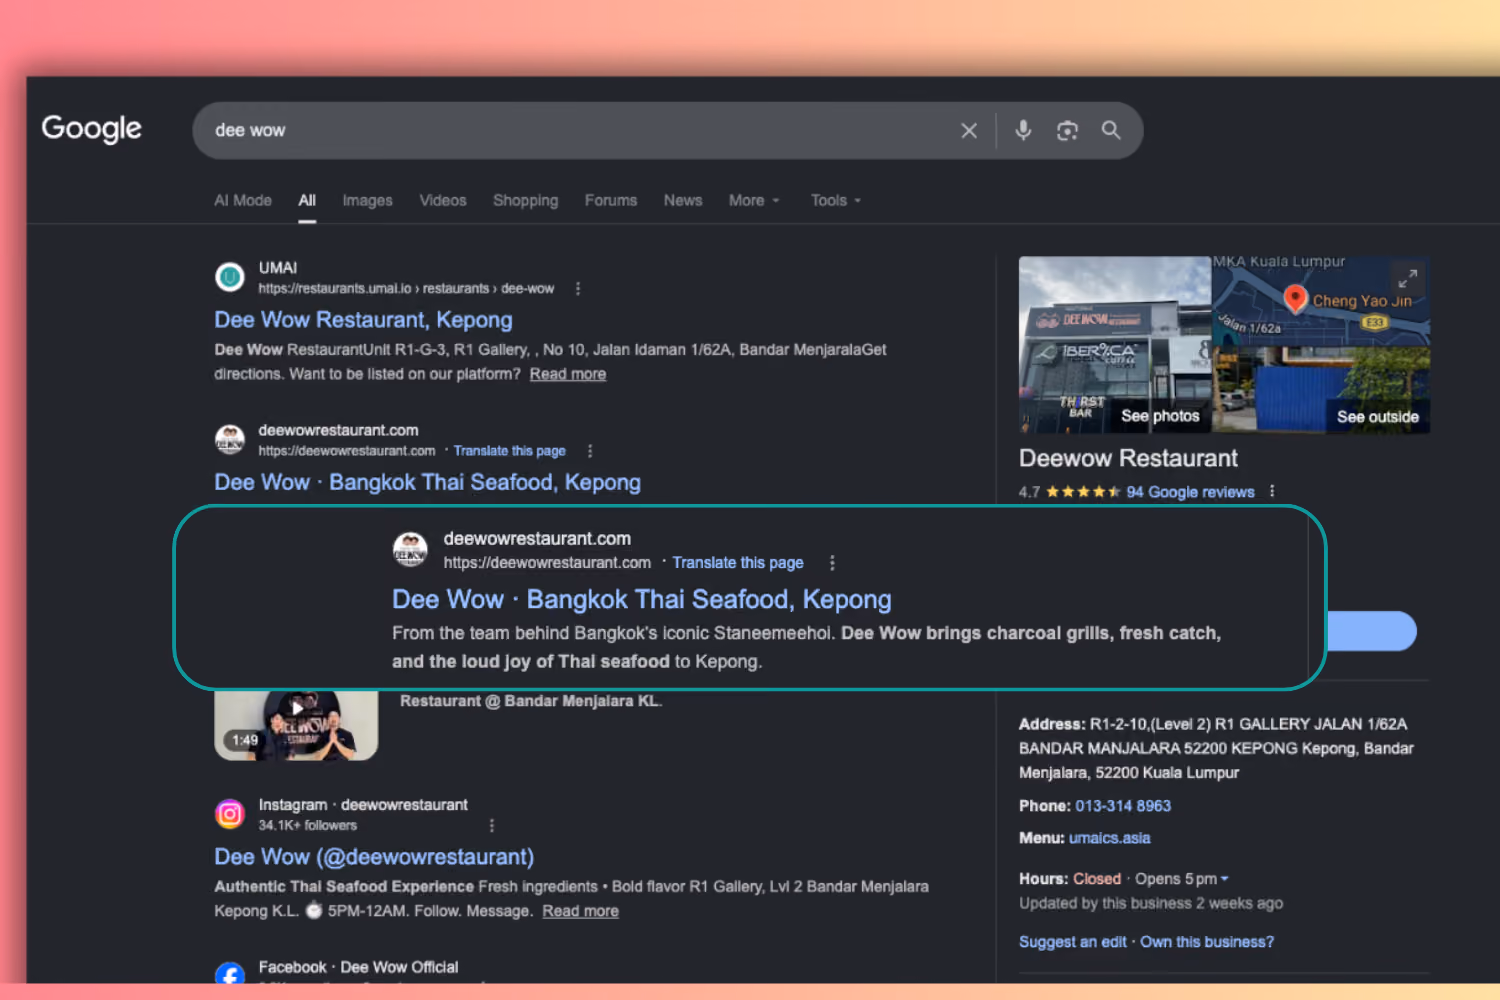This screenshot has height=1000, width=1500.
Task: Click the Instagram logo icon
Action: point(230,814)
